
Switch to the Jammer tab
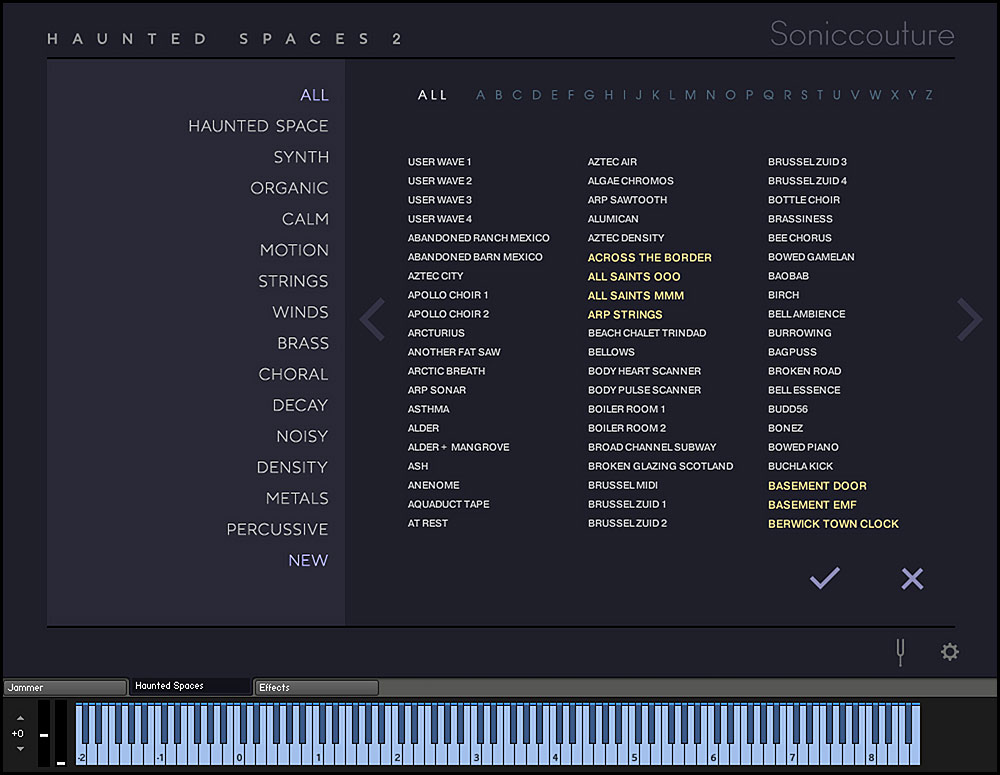65,687
